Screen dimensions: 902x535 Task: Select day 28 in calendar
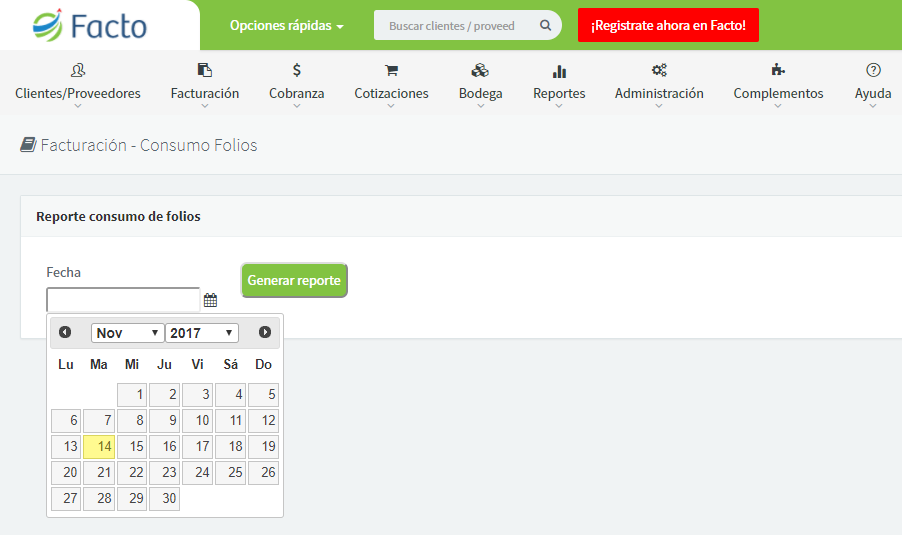(x=99, y=498)
